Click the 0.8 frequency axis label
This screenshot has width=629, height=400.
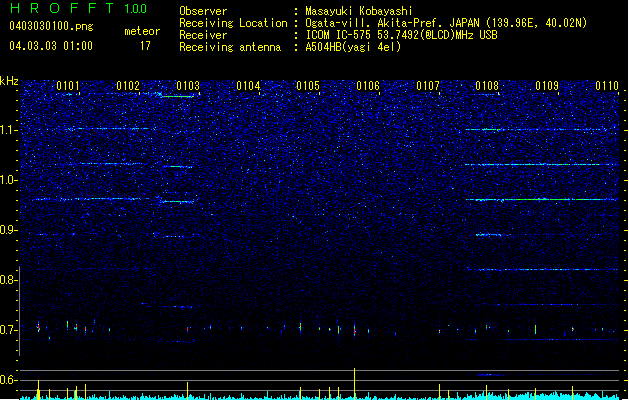8,280
